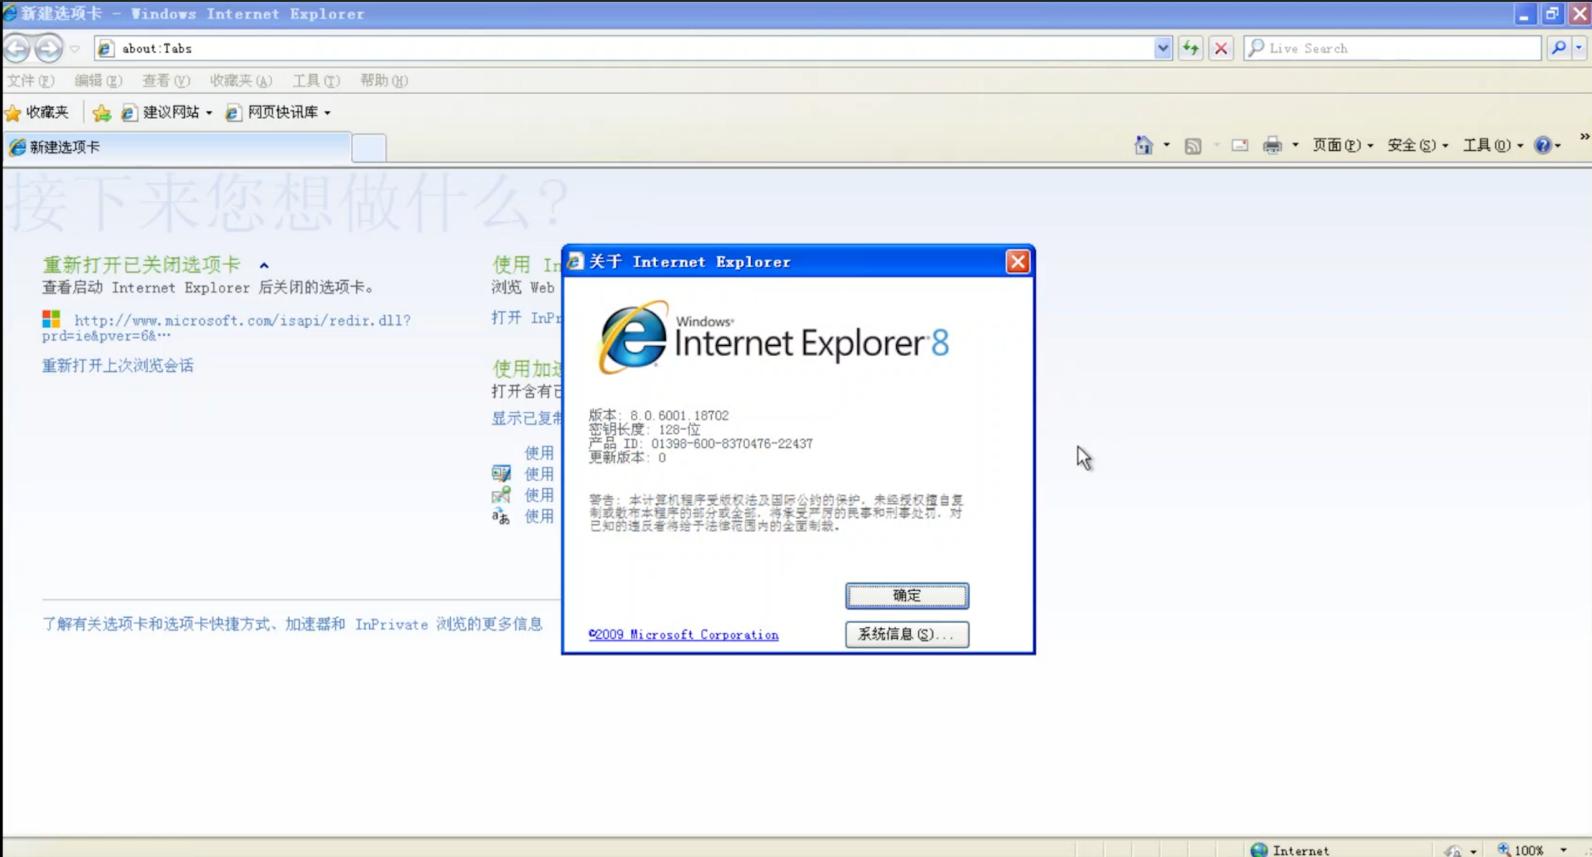Minimize the Internet Explorer window

tap(1524, 14)
